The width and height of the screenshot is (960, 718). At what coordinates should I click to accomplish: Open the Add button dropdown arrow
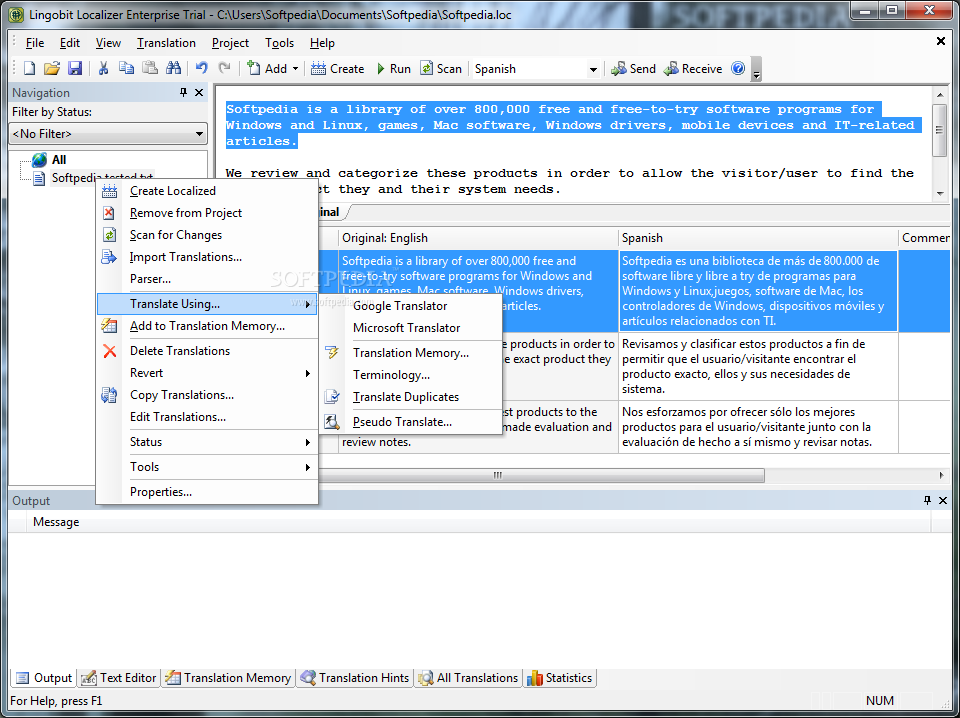295,69
